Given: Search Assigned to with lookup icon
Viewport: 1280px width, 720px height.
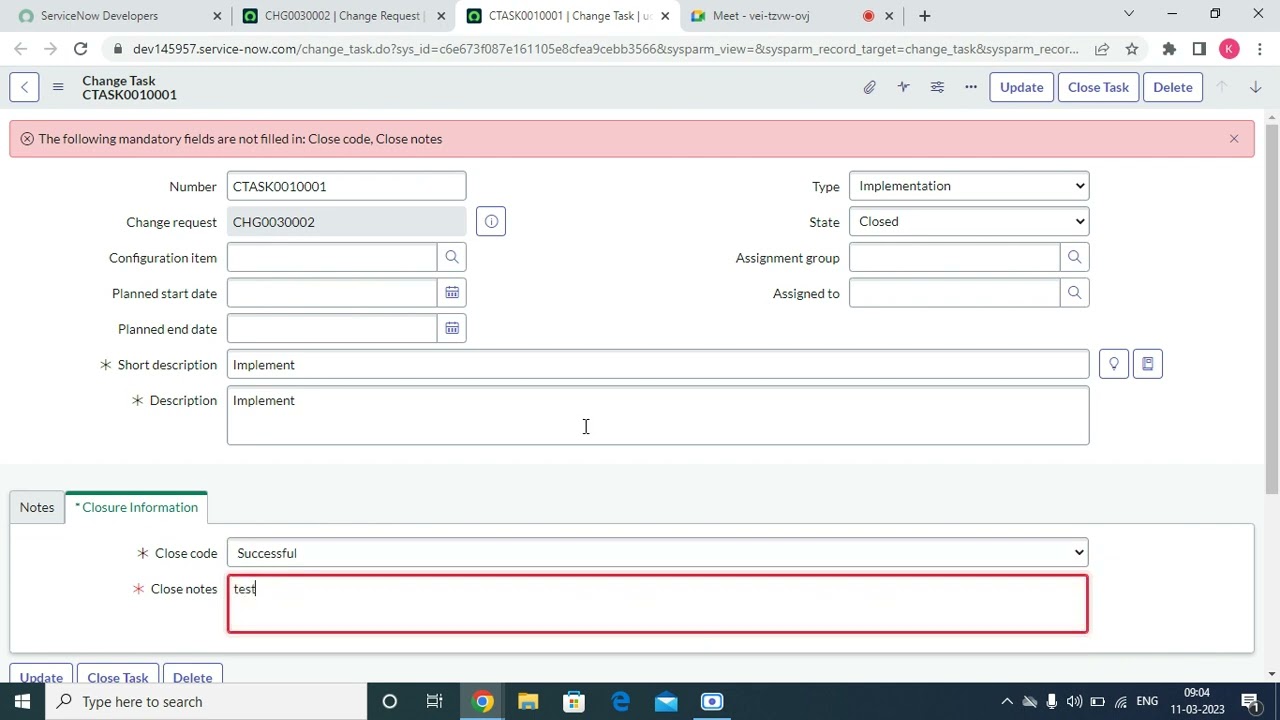Looking at the screenshot, I should point(1074,293).
